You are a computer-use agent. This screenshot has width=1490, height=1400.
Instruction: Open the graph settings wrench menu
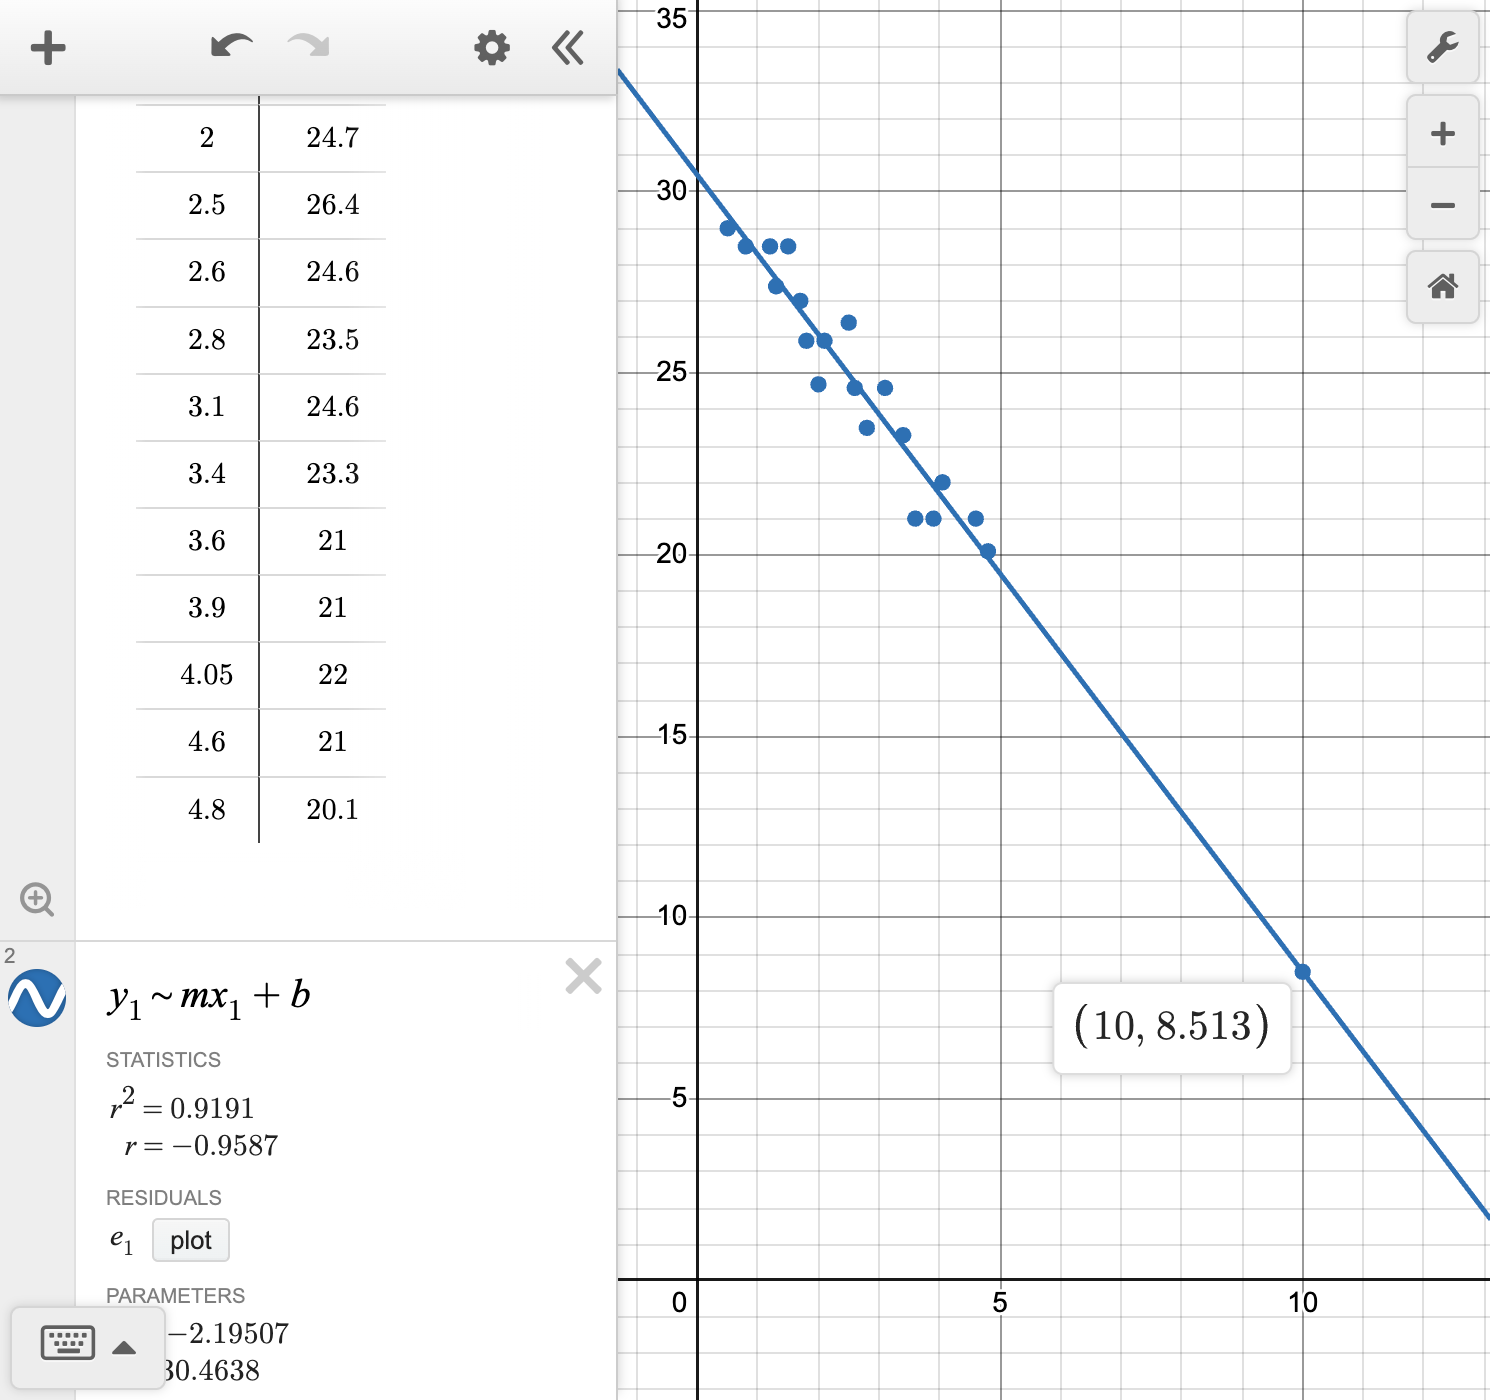coord(1443,47)
